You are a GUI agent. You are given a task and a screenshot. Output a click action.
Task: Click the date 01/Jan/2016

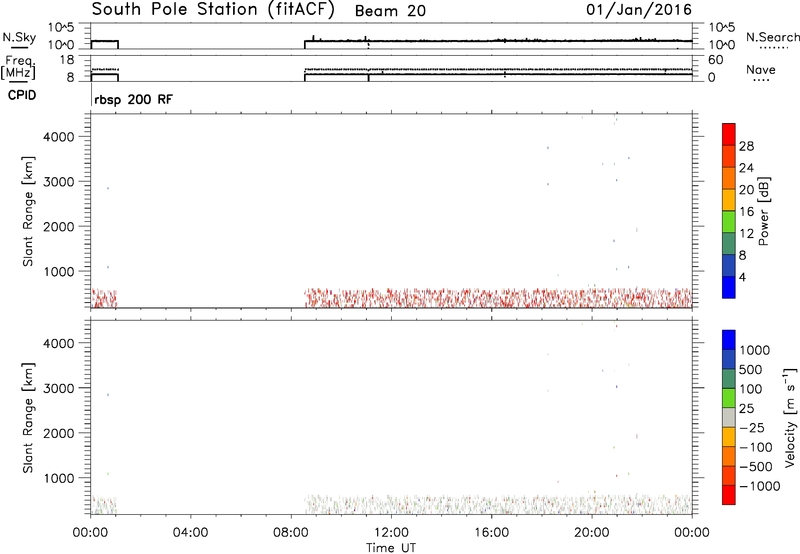pyautogui.click(x=639, y=9)
